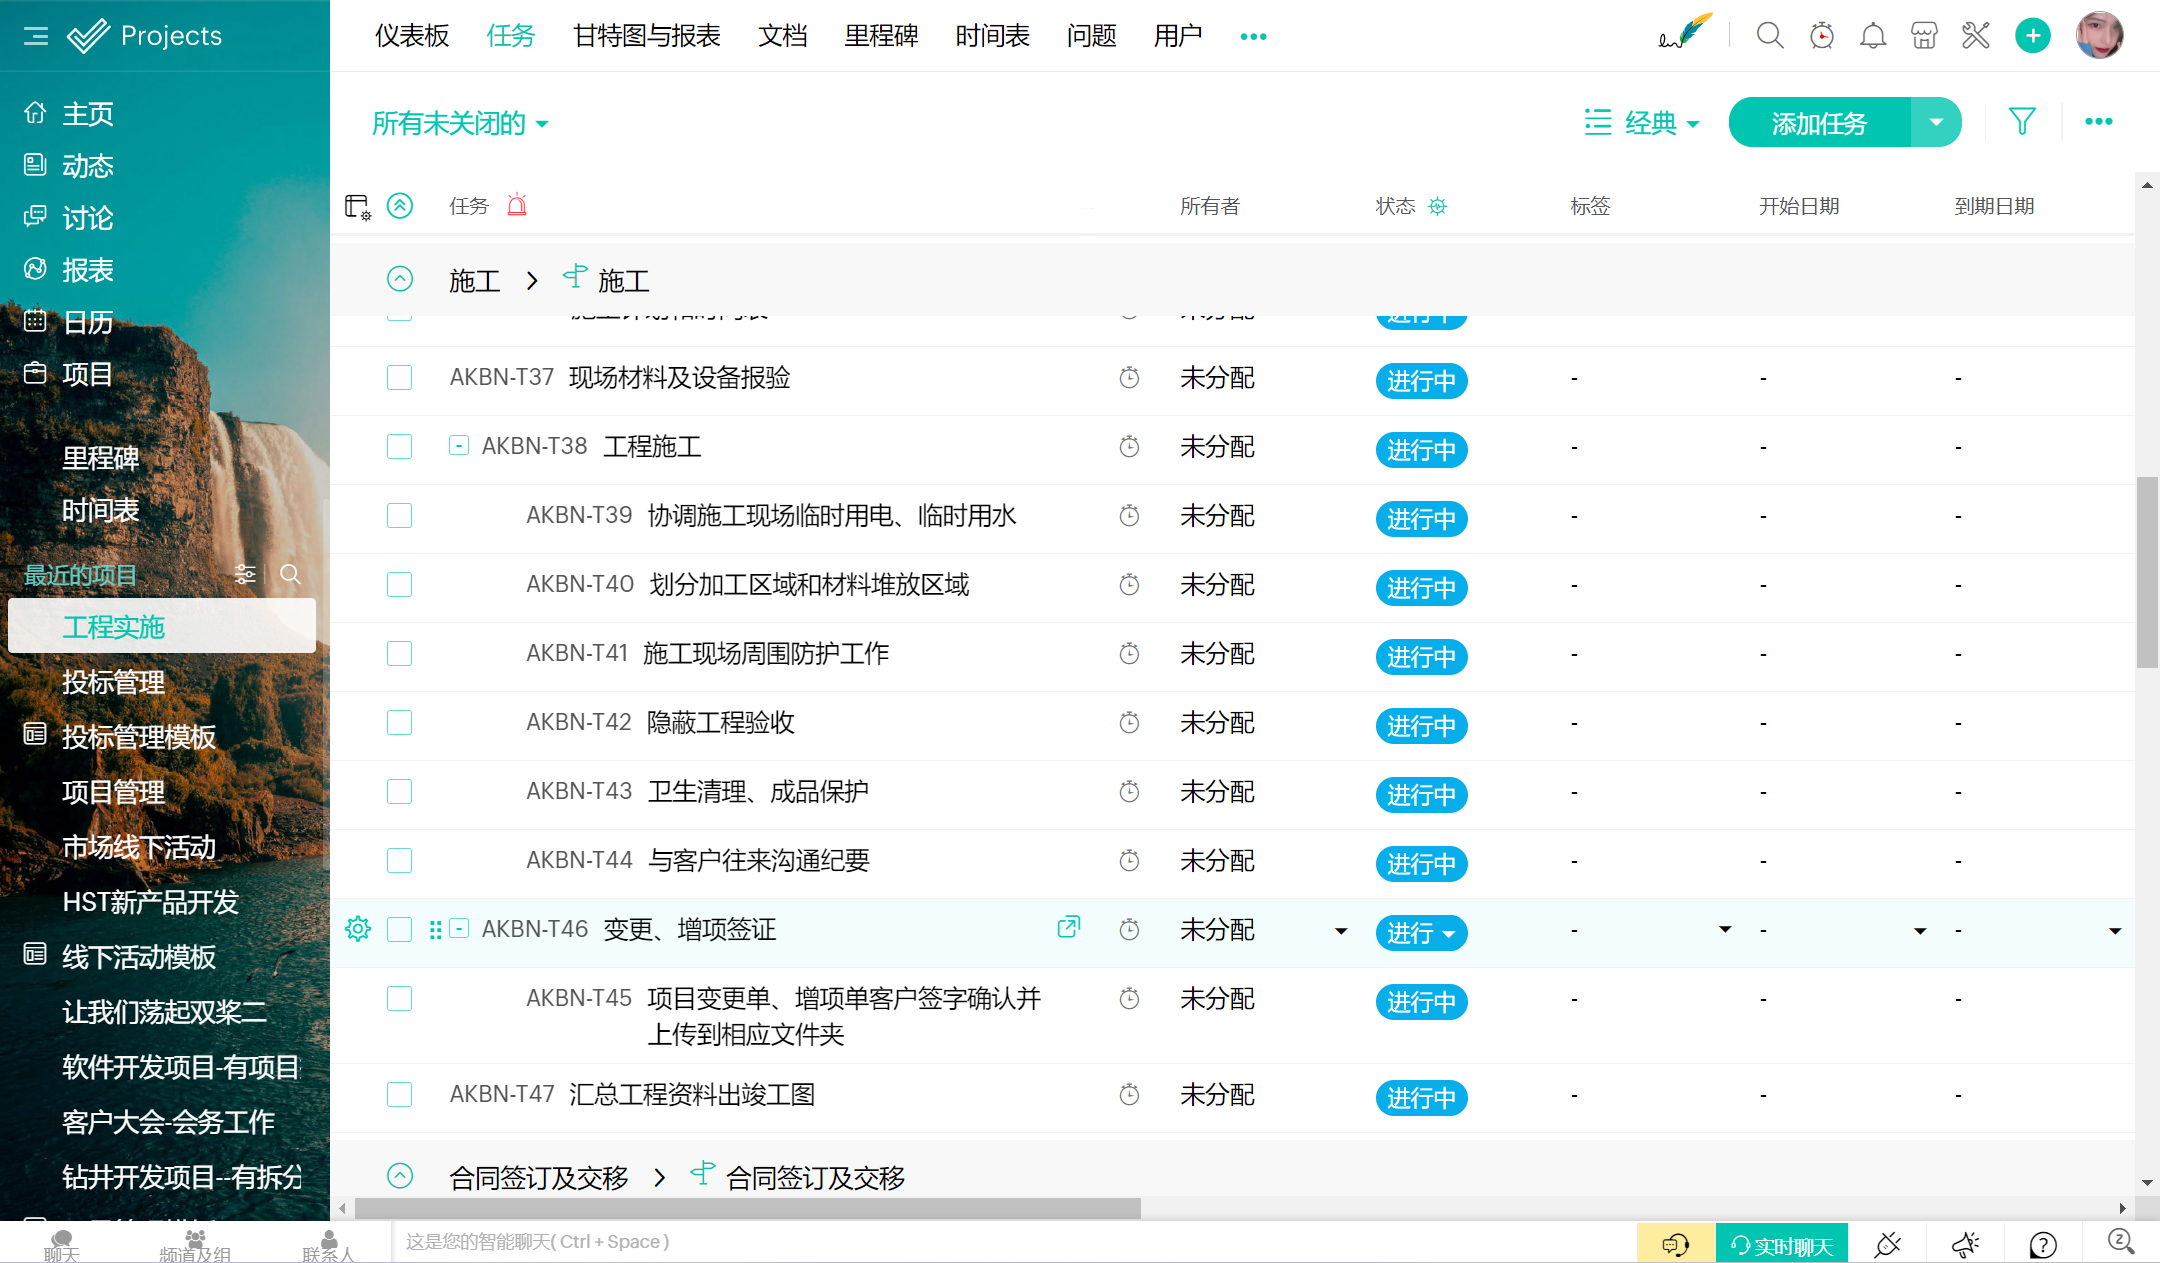Image resolution: width=2160 pixels, height=1263 pixels.
Task: Open the search magnifier in top bar
Action: pyautogui.click(x=1769, y=36)
